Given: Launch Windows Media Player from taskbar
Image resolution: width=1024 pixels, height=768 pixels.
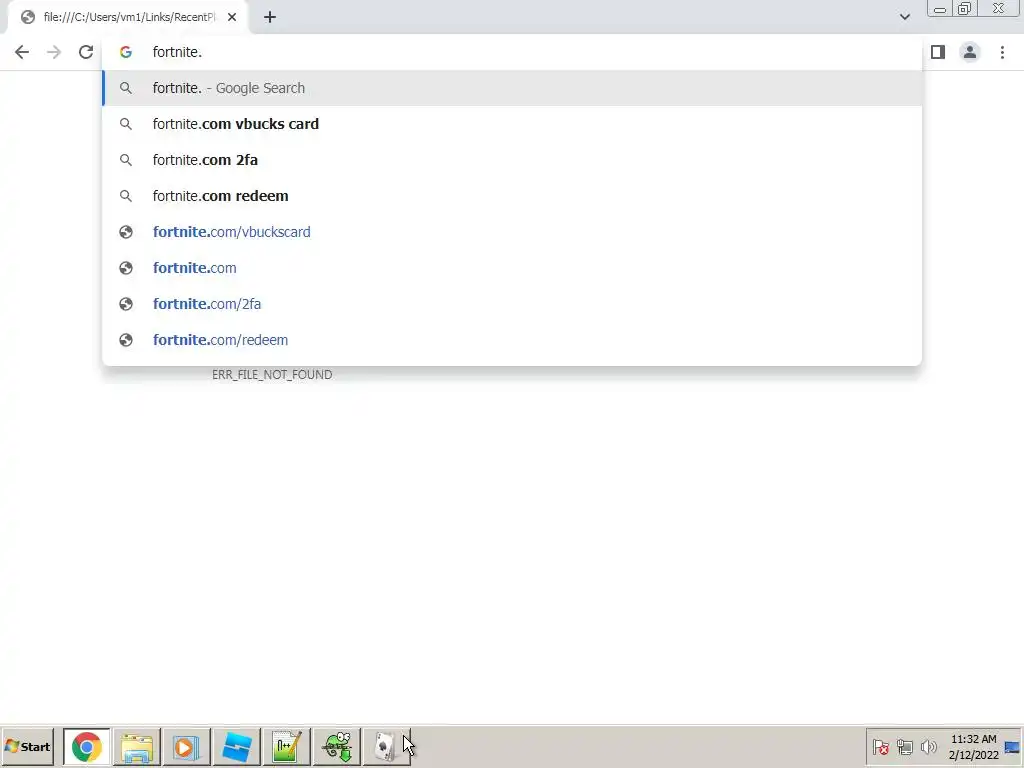Looking at the screenshot, I should 186,746.
